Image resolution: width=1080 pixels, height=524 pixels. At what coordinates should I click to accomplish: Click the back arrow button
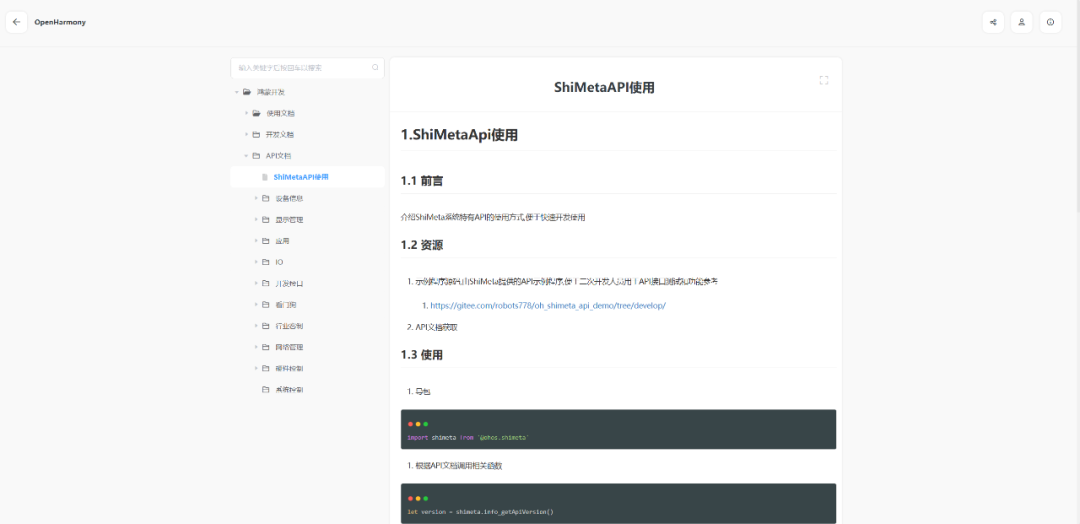pyautogui.click(x=17, y=22)
